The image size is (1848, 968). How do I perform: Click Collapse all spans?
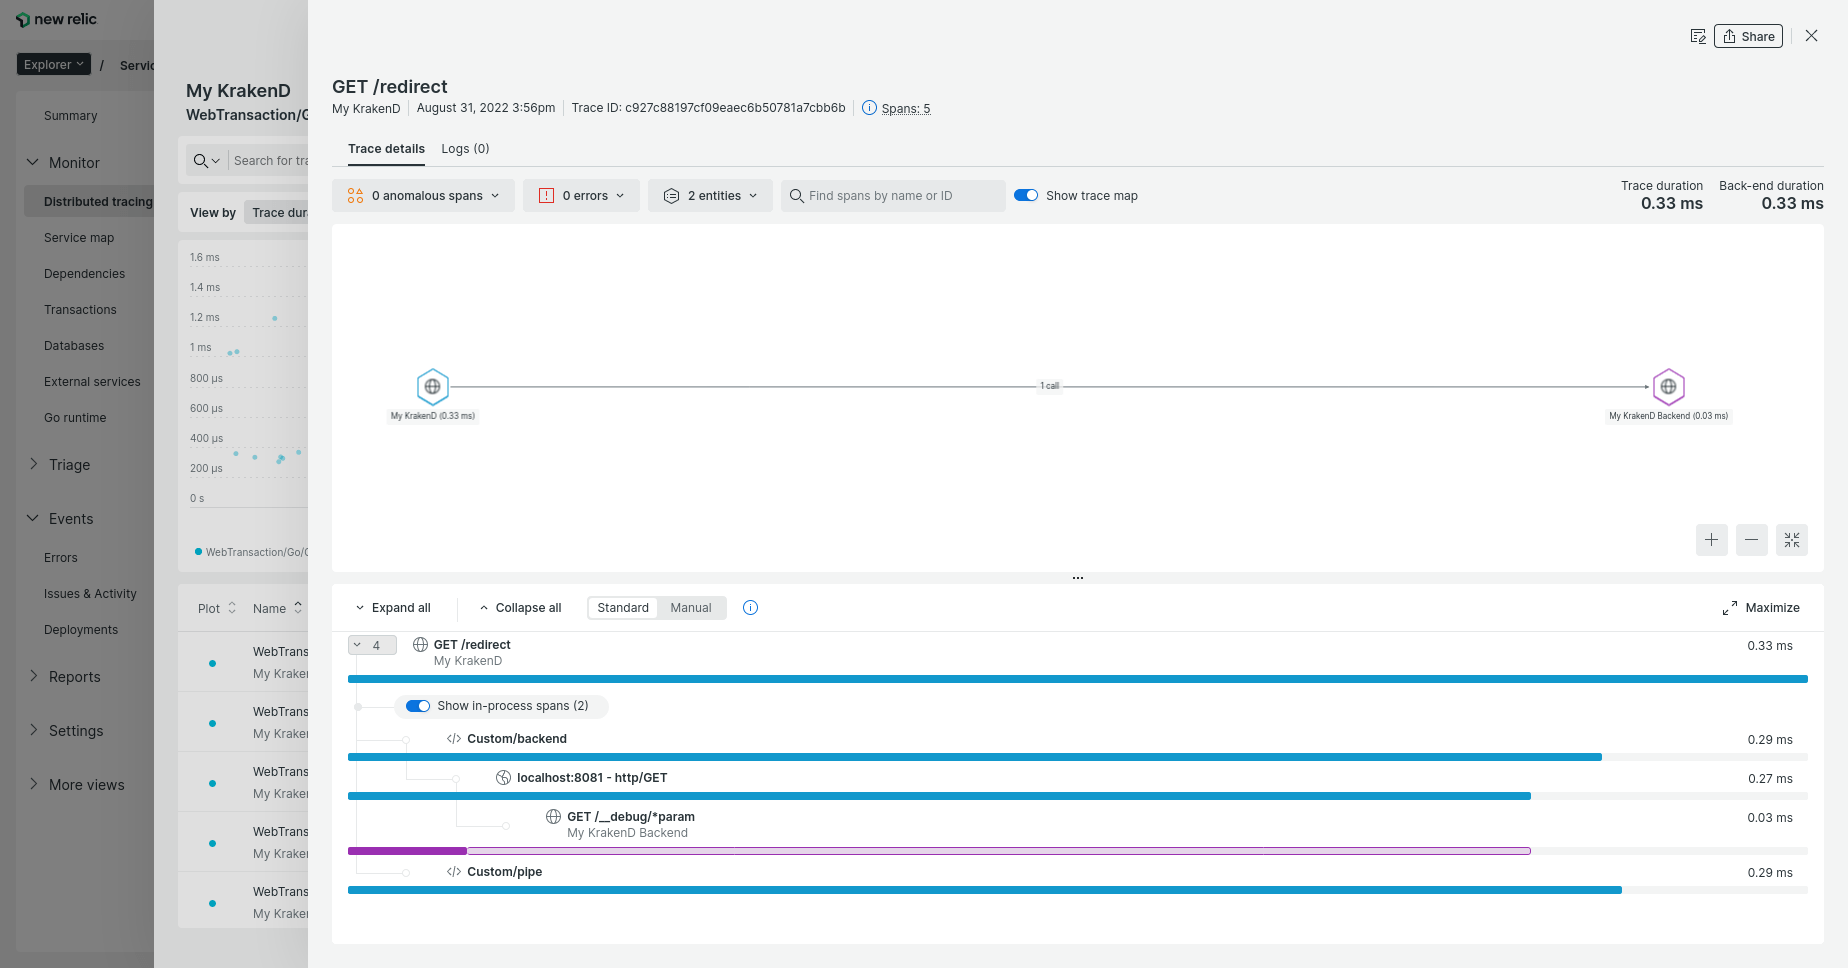coord(520,608)
